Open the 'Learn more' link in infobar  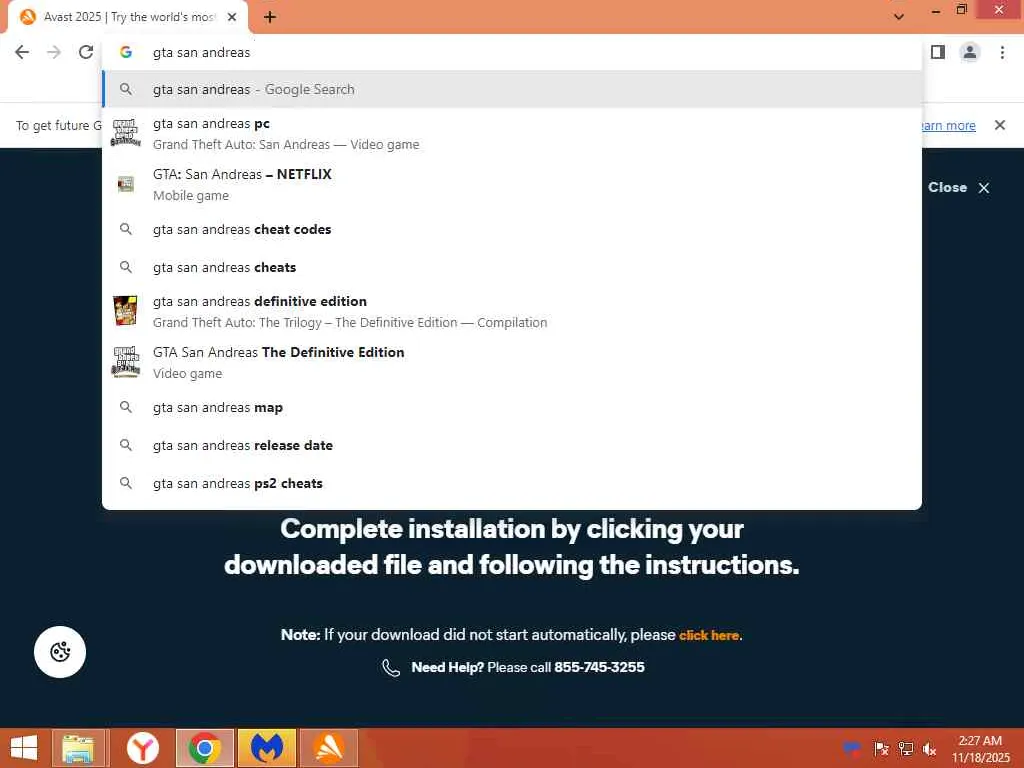(x=948, y=125)
